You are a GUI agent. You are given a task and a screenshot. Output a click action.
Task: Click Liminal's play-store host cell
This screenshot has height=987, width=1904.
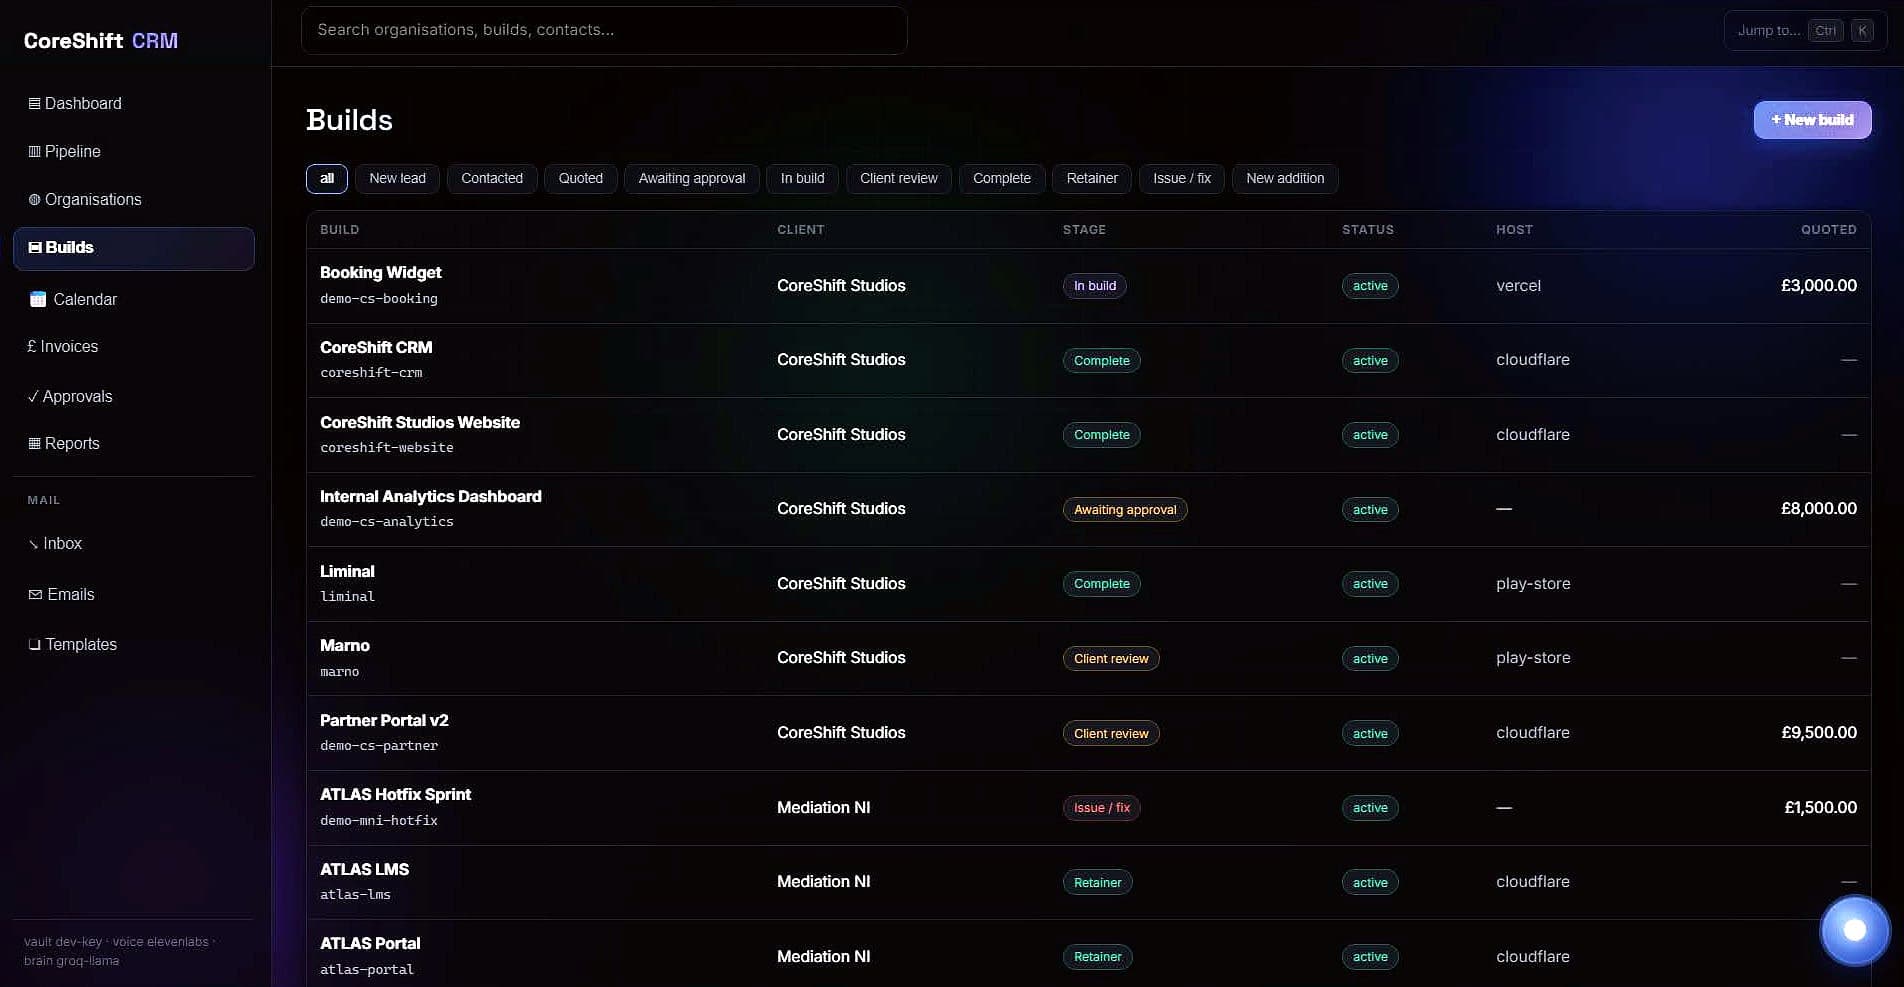pos(1533,584)
